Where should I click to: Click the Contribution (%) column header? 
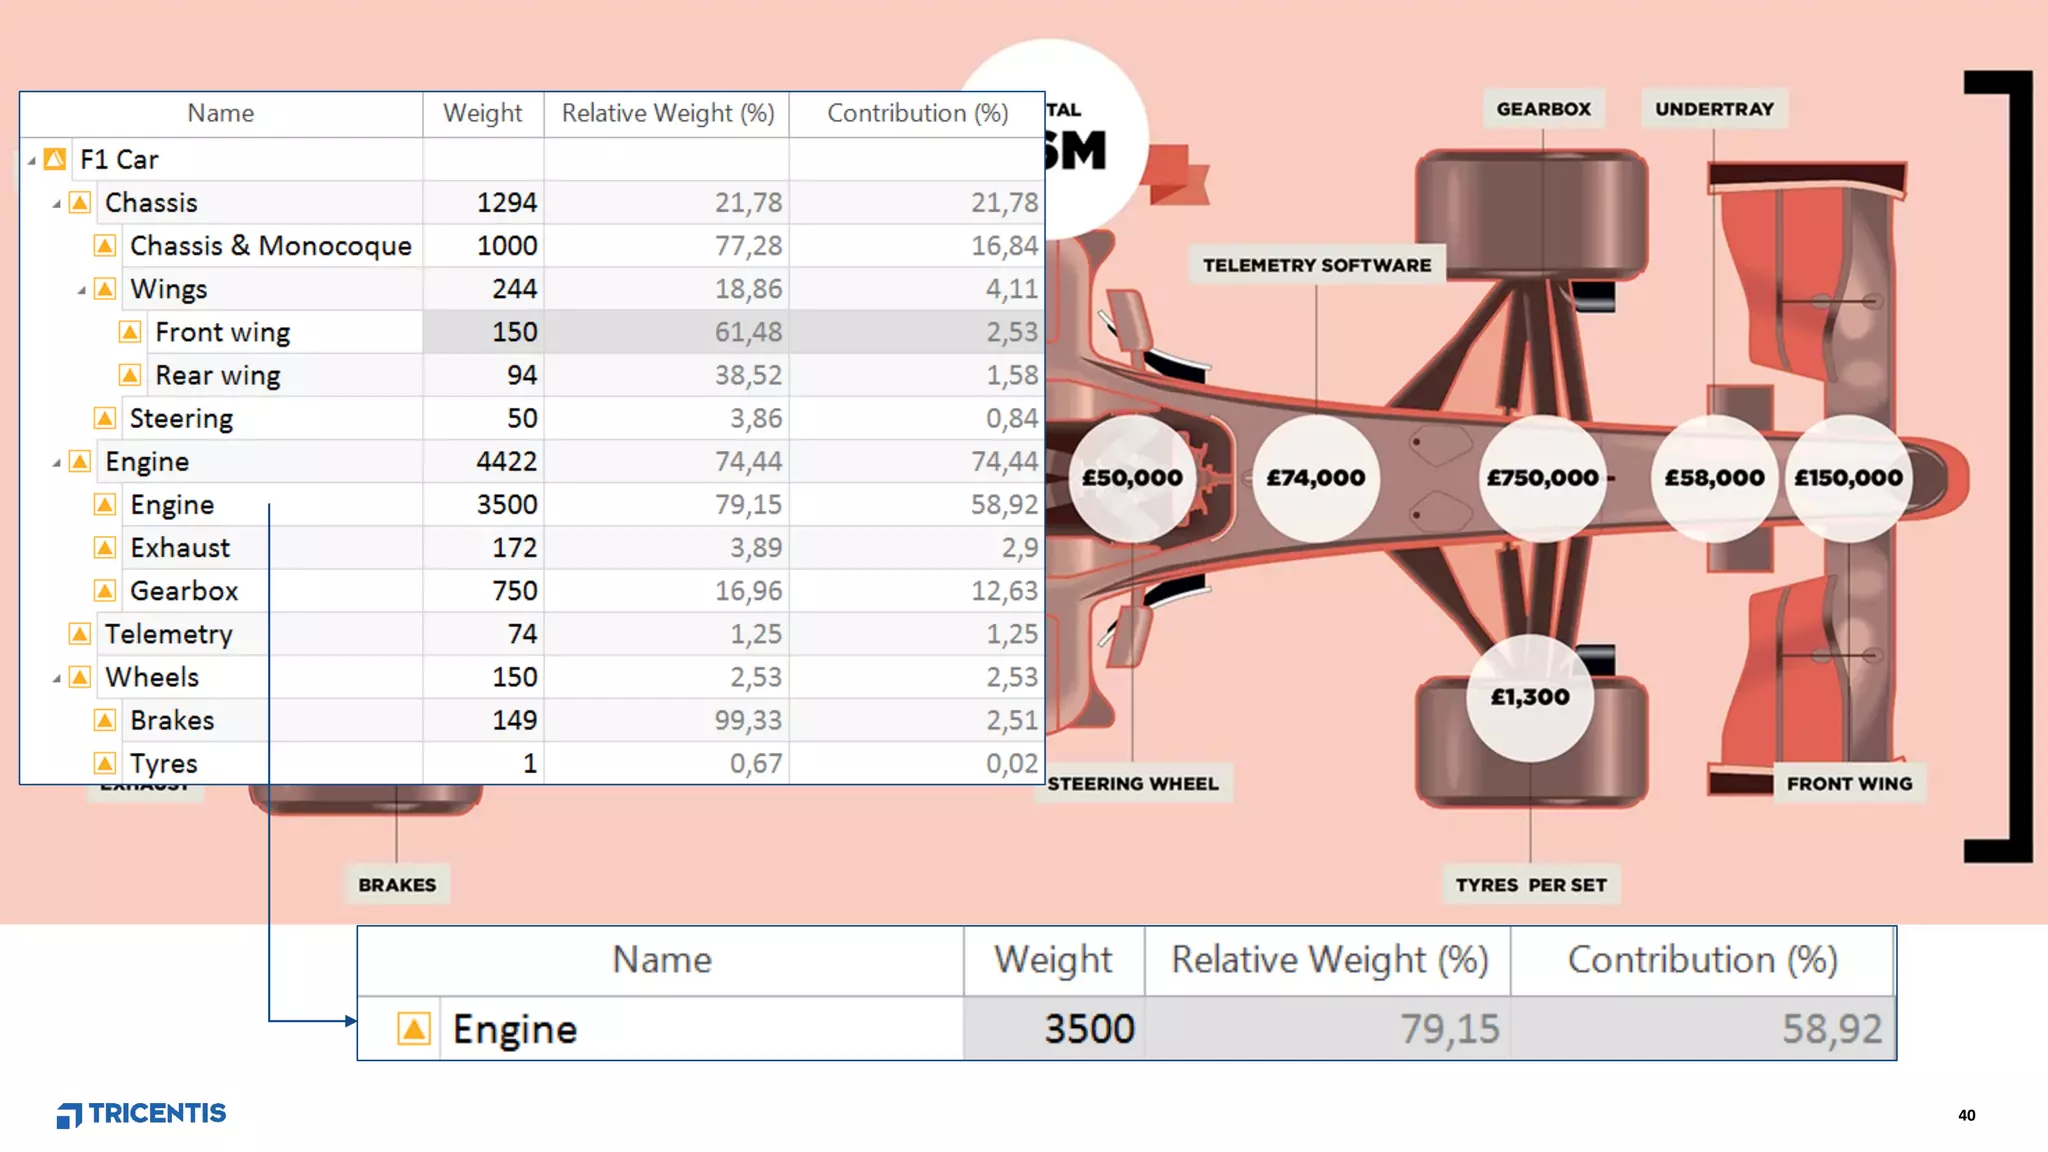pos(917,113)
